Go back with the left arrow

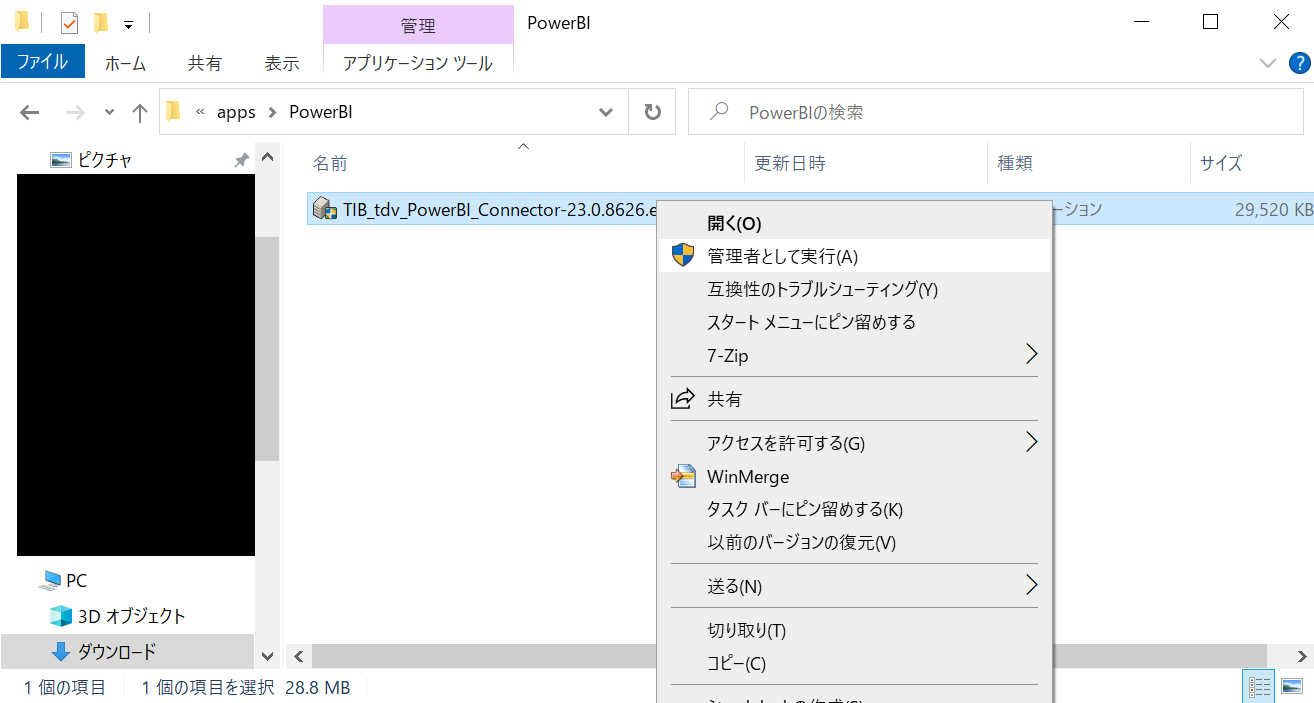[x=30, y=113]
